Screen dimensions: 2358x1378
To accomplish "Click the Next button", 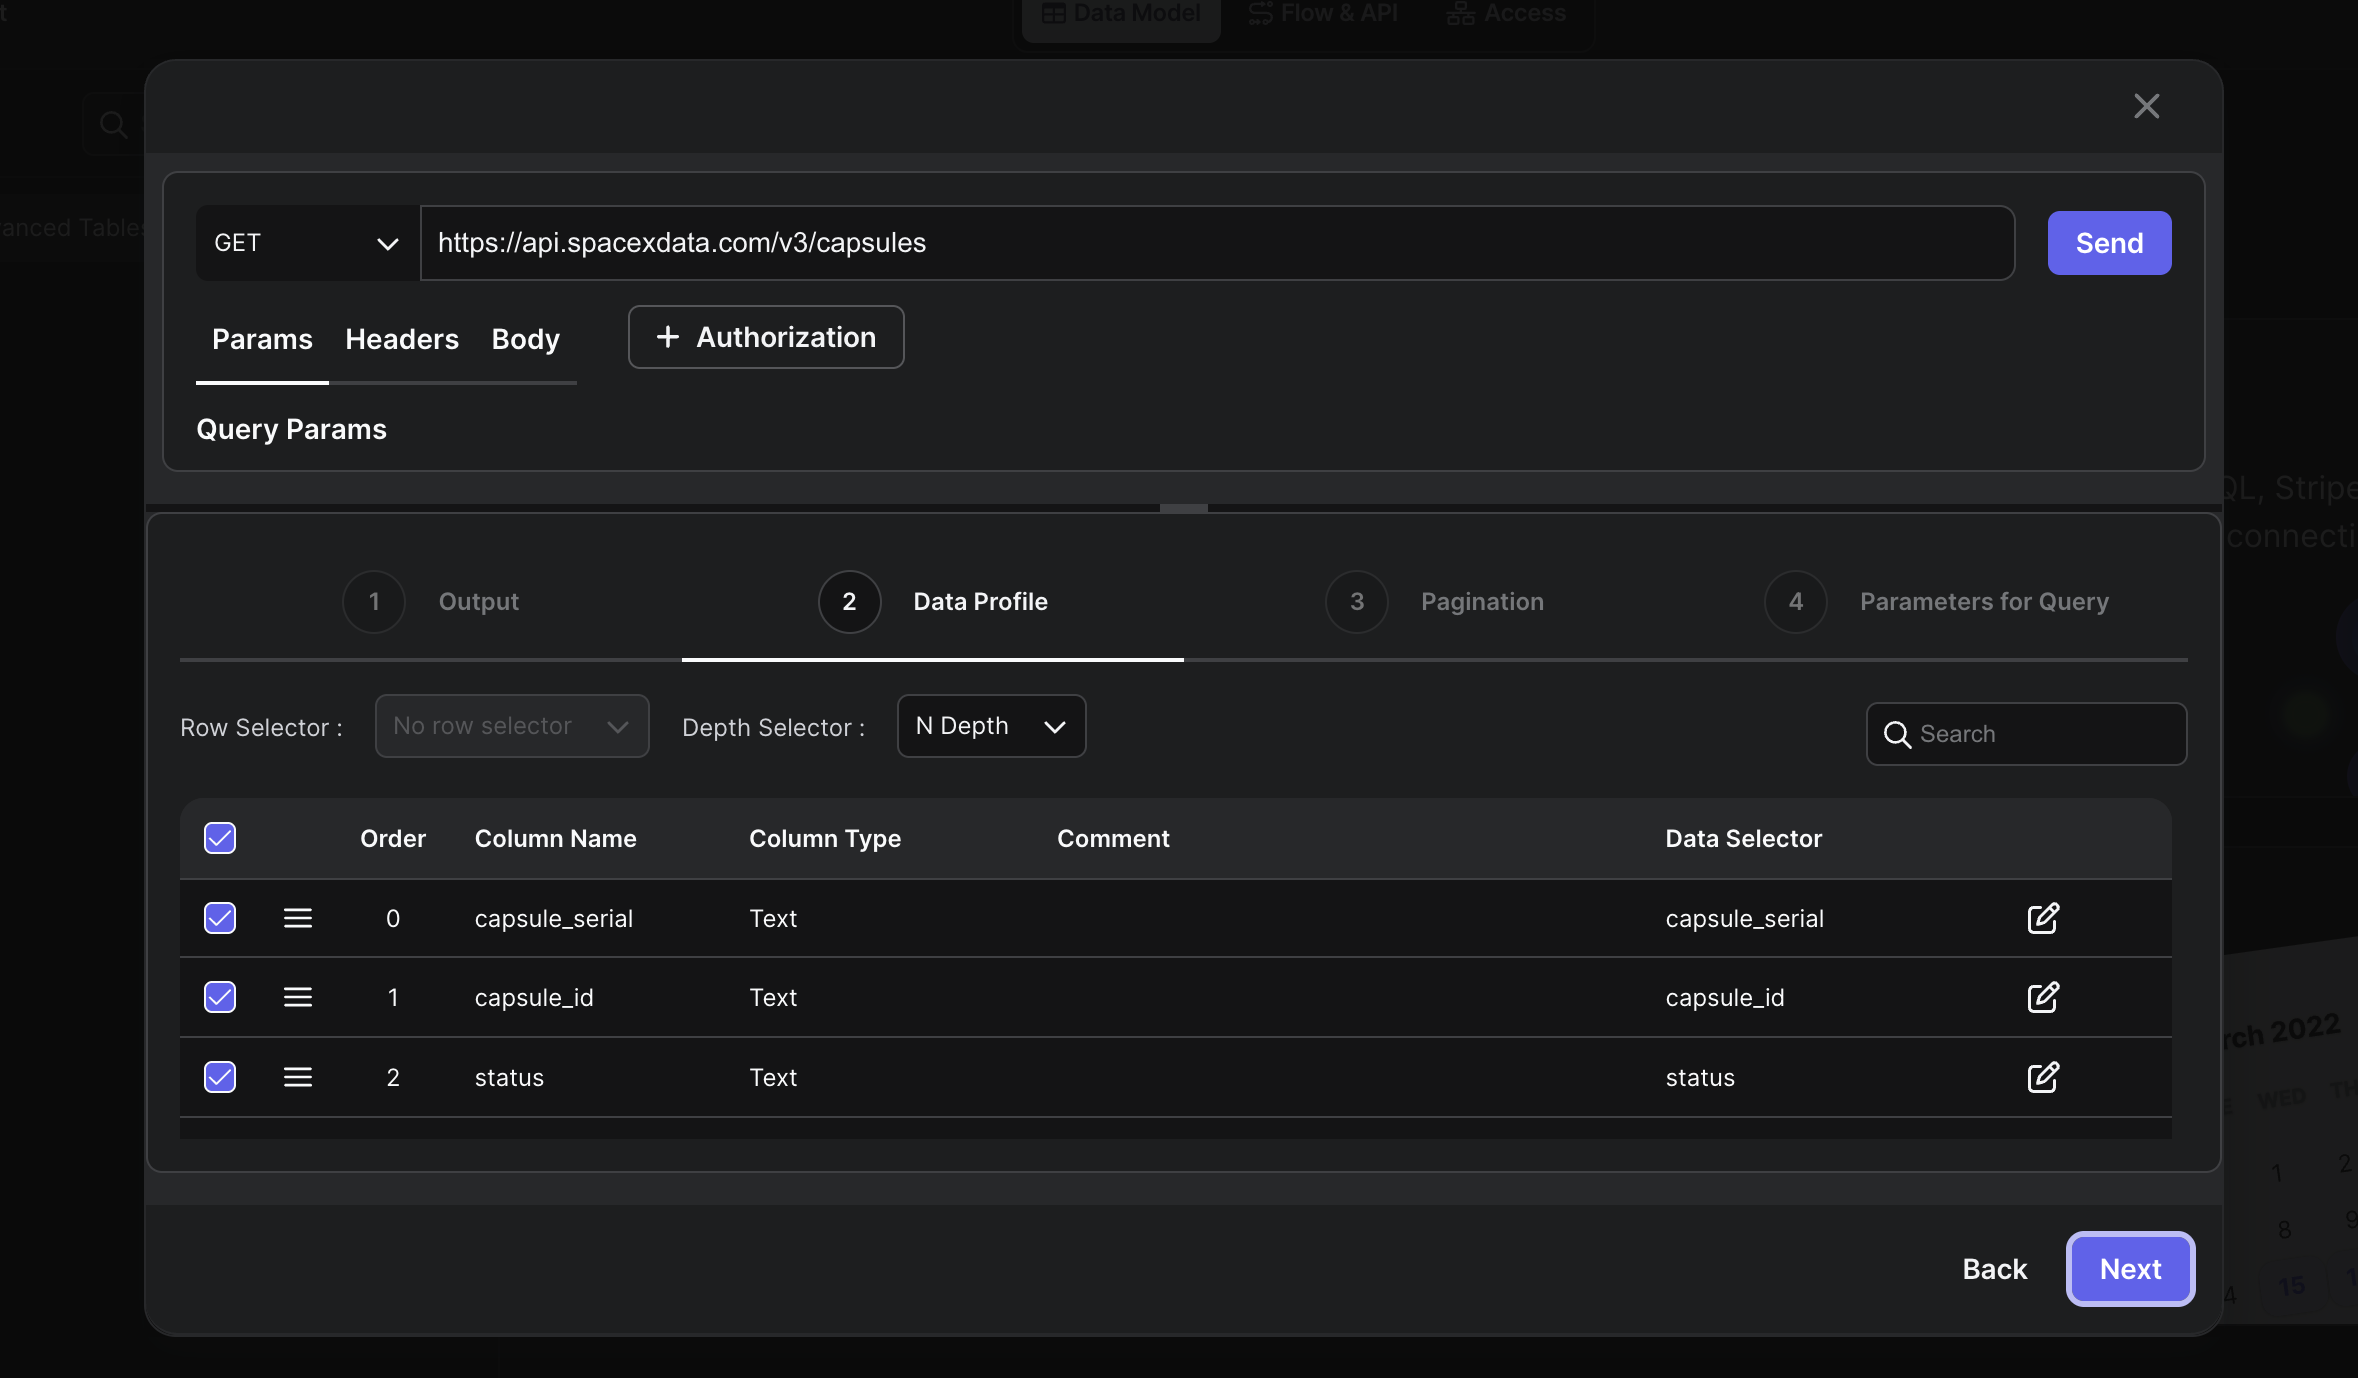I will 2130,1269.
